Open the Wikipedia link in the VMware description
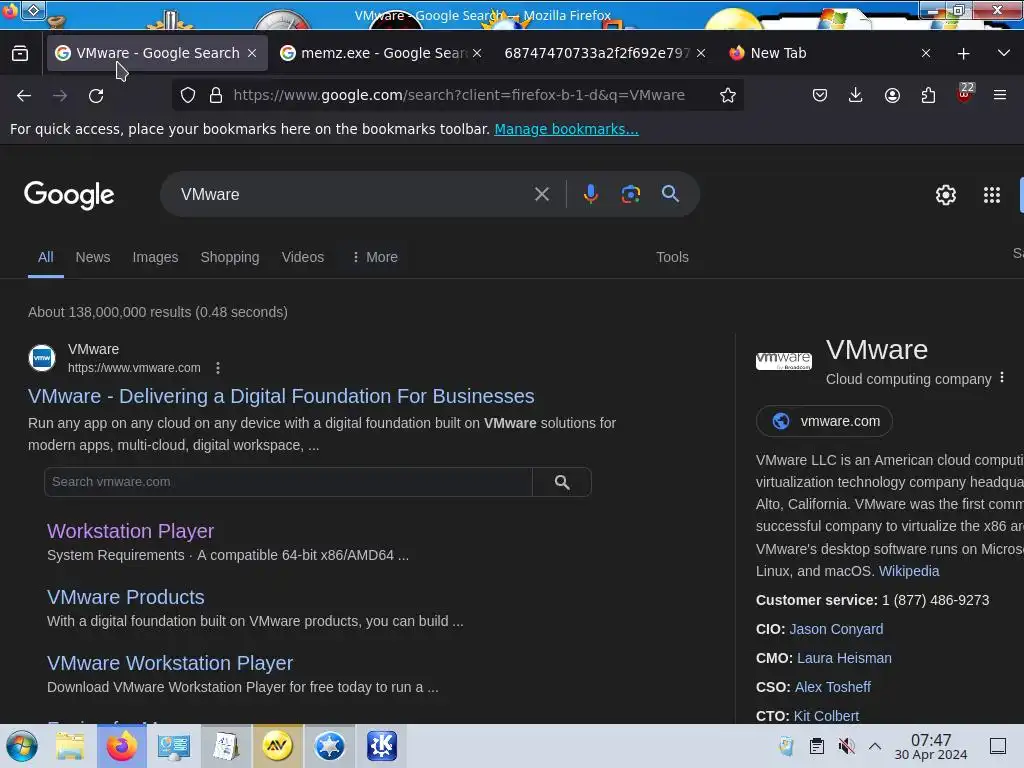1024x768 pixels. [908, 571]
